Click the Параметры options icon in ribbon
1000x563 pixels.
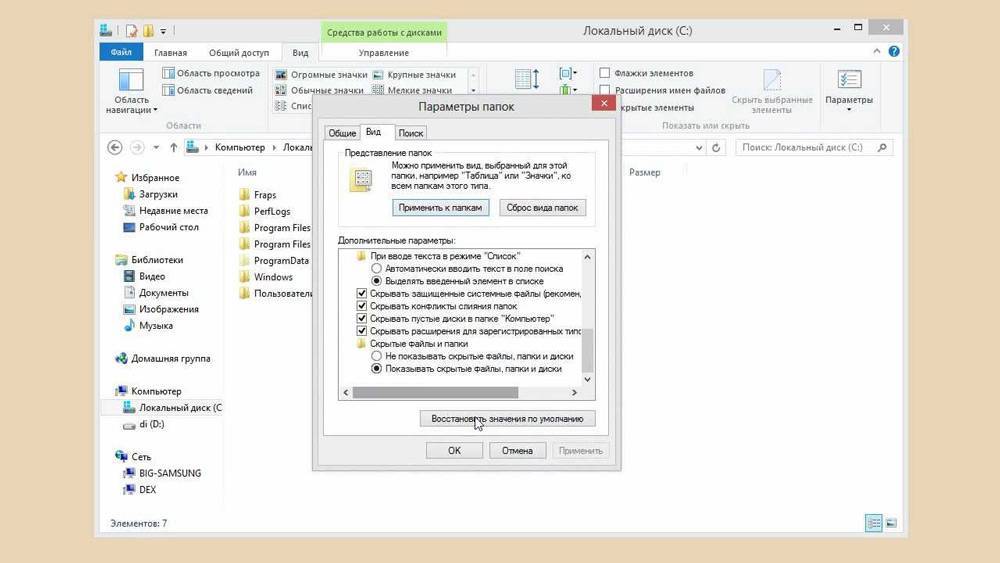[x=849, y=81]
